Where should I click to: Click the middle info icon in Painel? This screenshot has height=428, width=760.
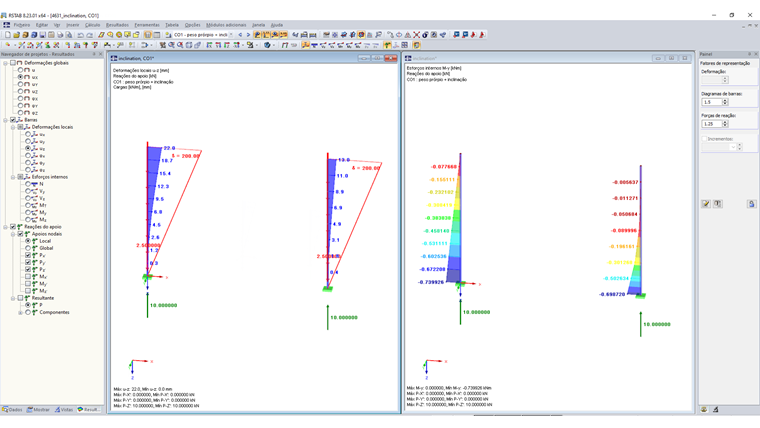point(717,204)
